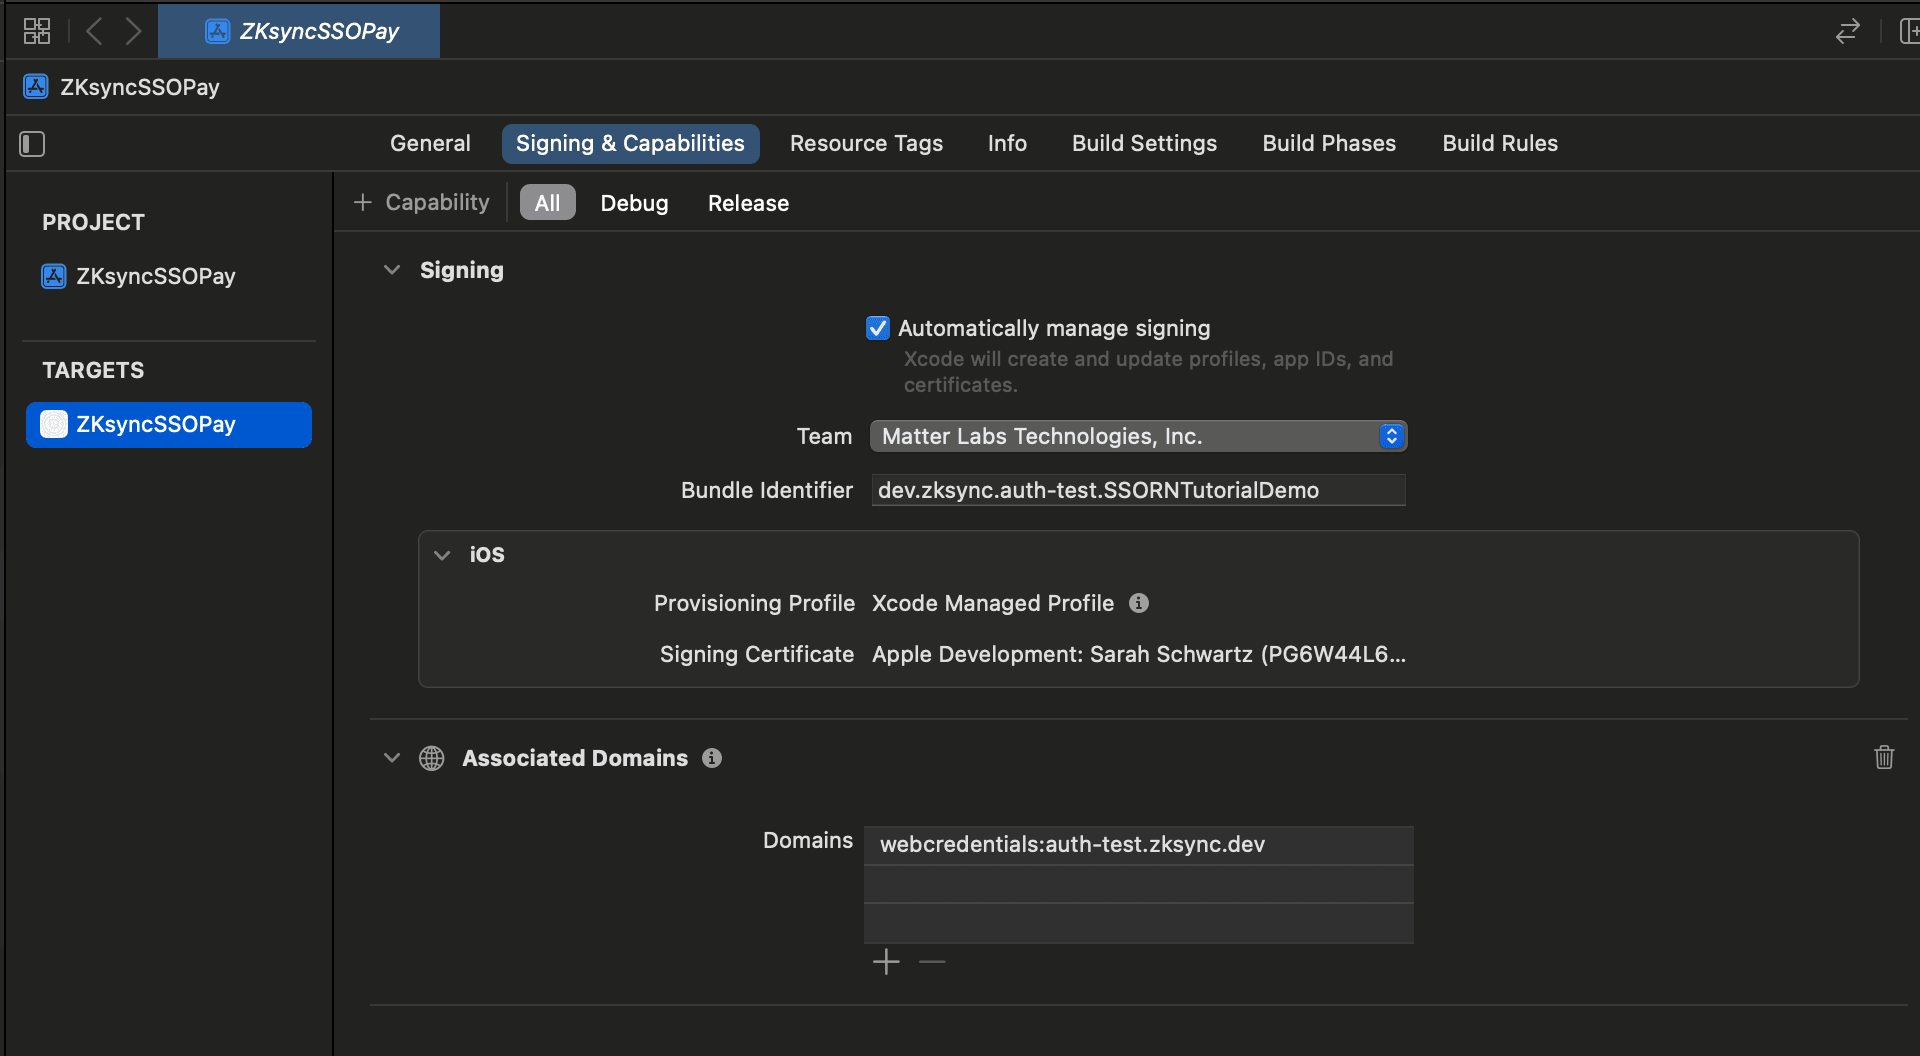Select Signing & Capabilities tab
Viewport: 1920px width, 1056px height.
pos(630,143)
